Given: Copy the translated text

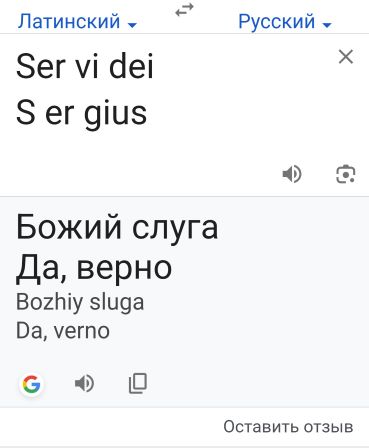Looking at the screenshot, I should tap(138, 383).
